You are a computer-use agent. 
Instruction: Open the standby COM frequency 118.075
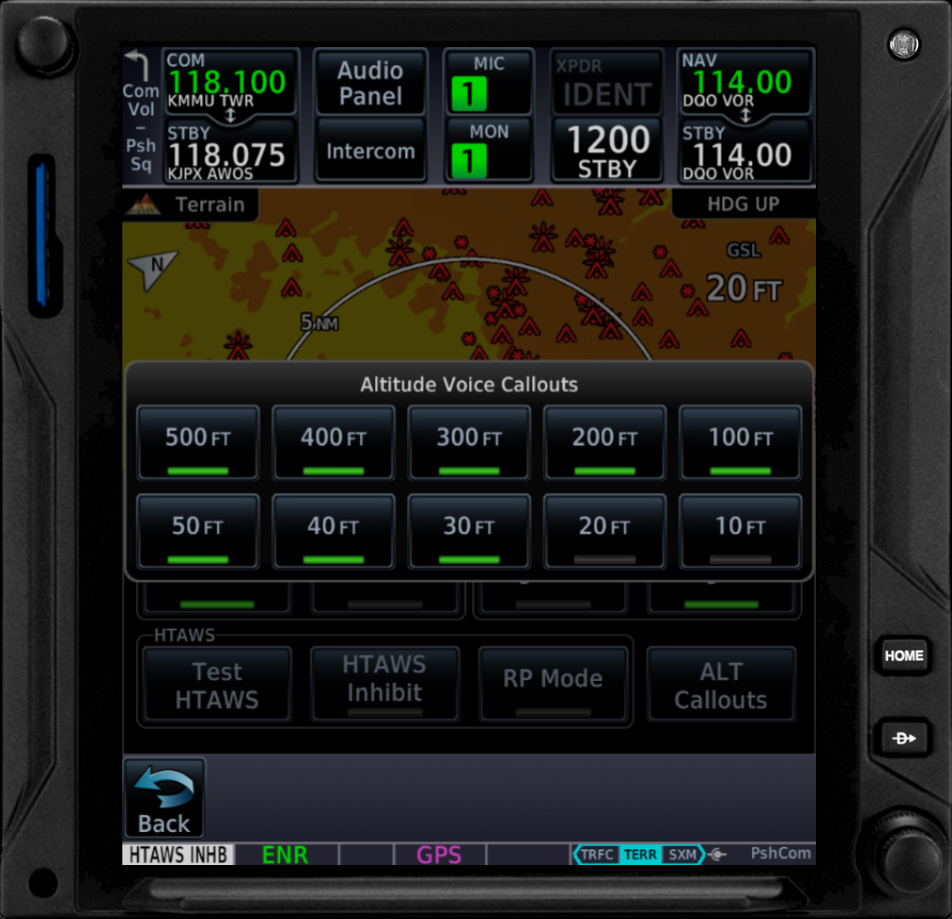pyautogui.click(x=231, y=152)
